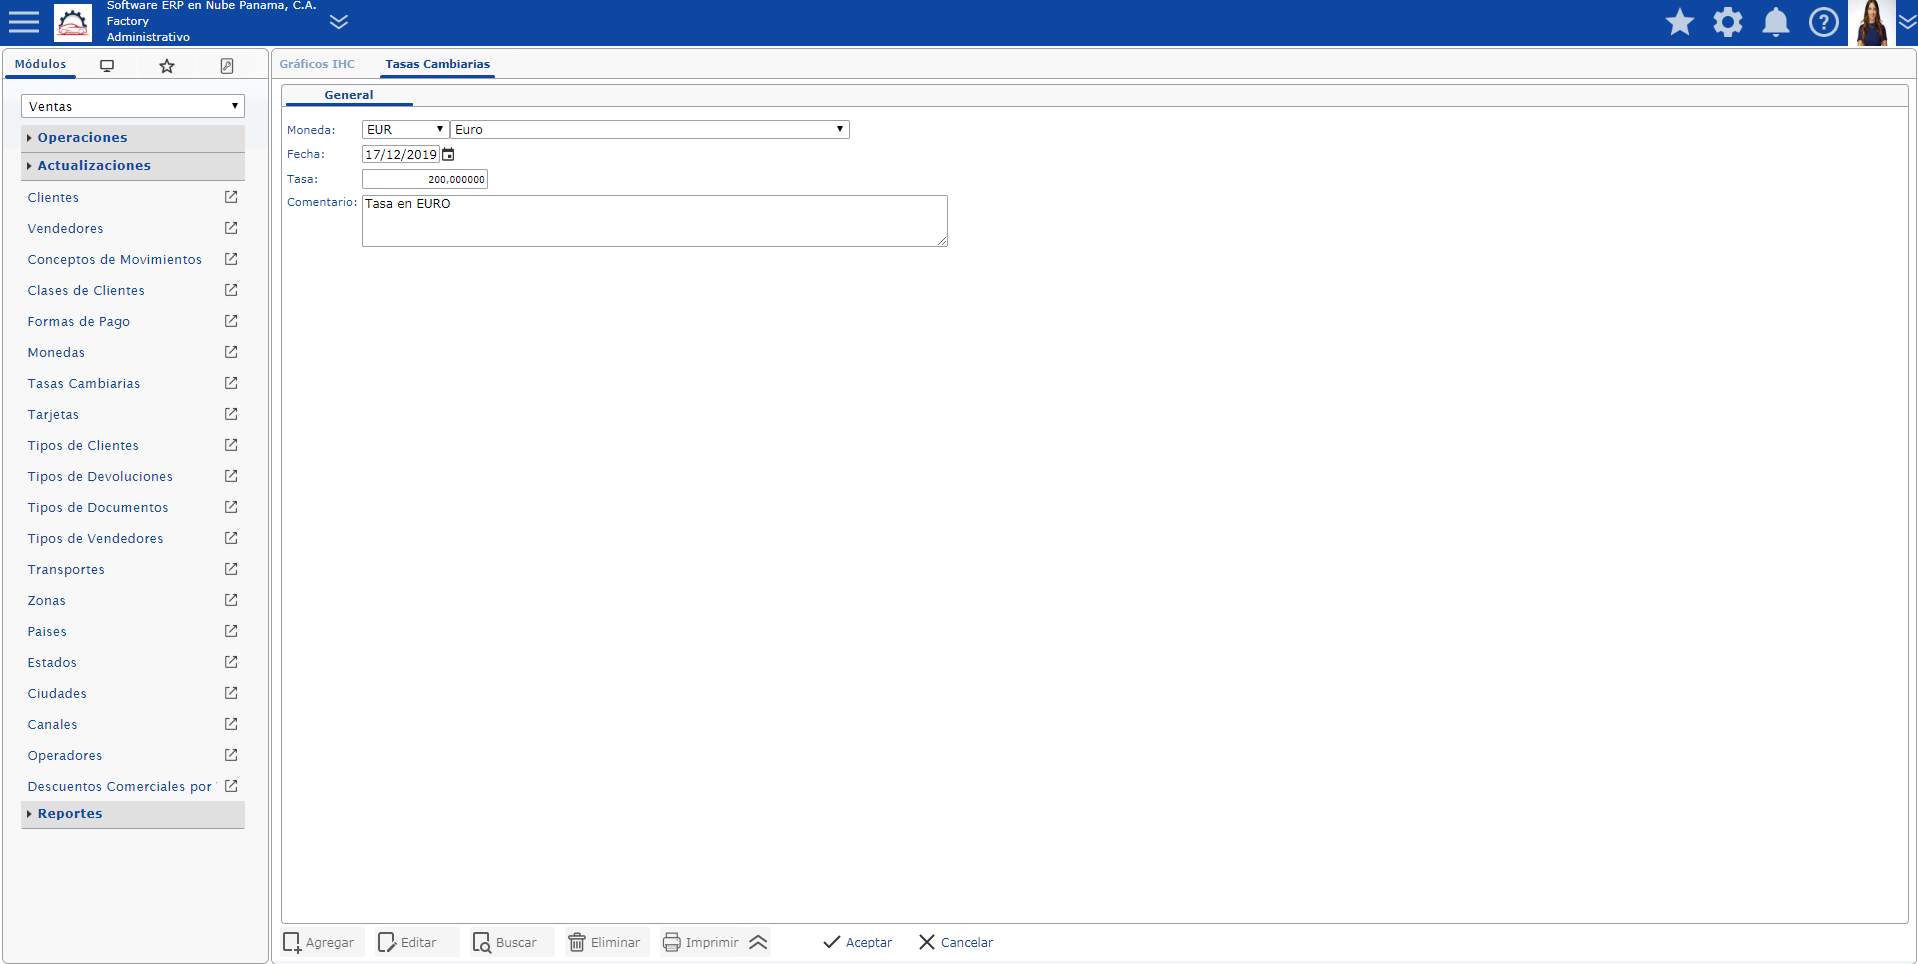Viewport: 1918px width, 964px height.
Task: Open Canales external icon
Action: (x=231, y=724)
